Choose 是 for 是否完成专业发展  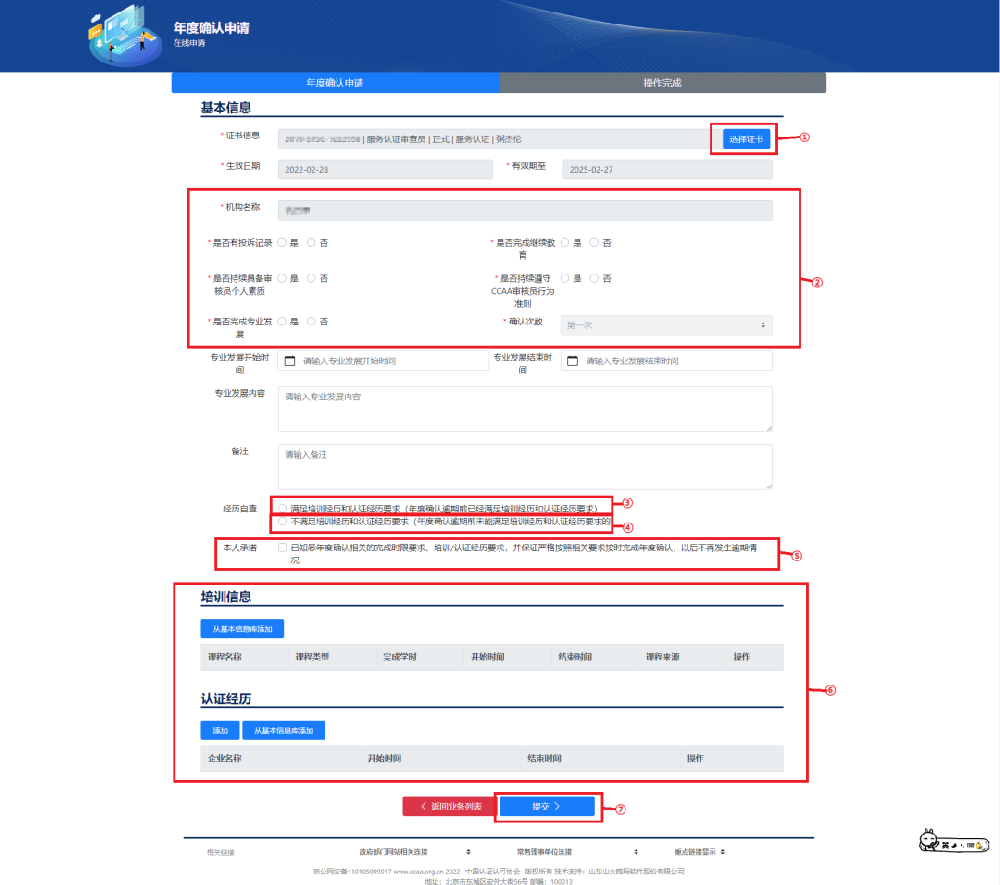[x=283, y=321]
